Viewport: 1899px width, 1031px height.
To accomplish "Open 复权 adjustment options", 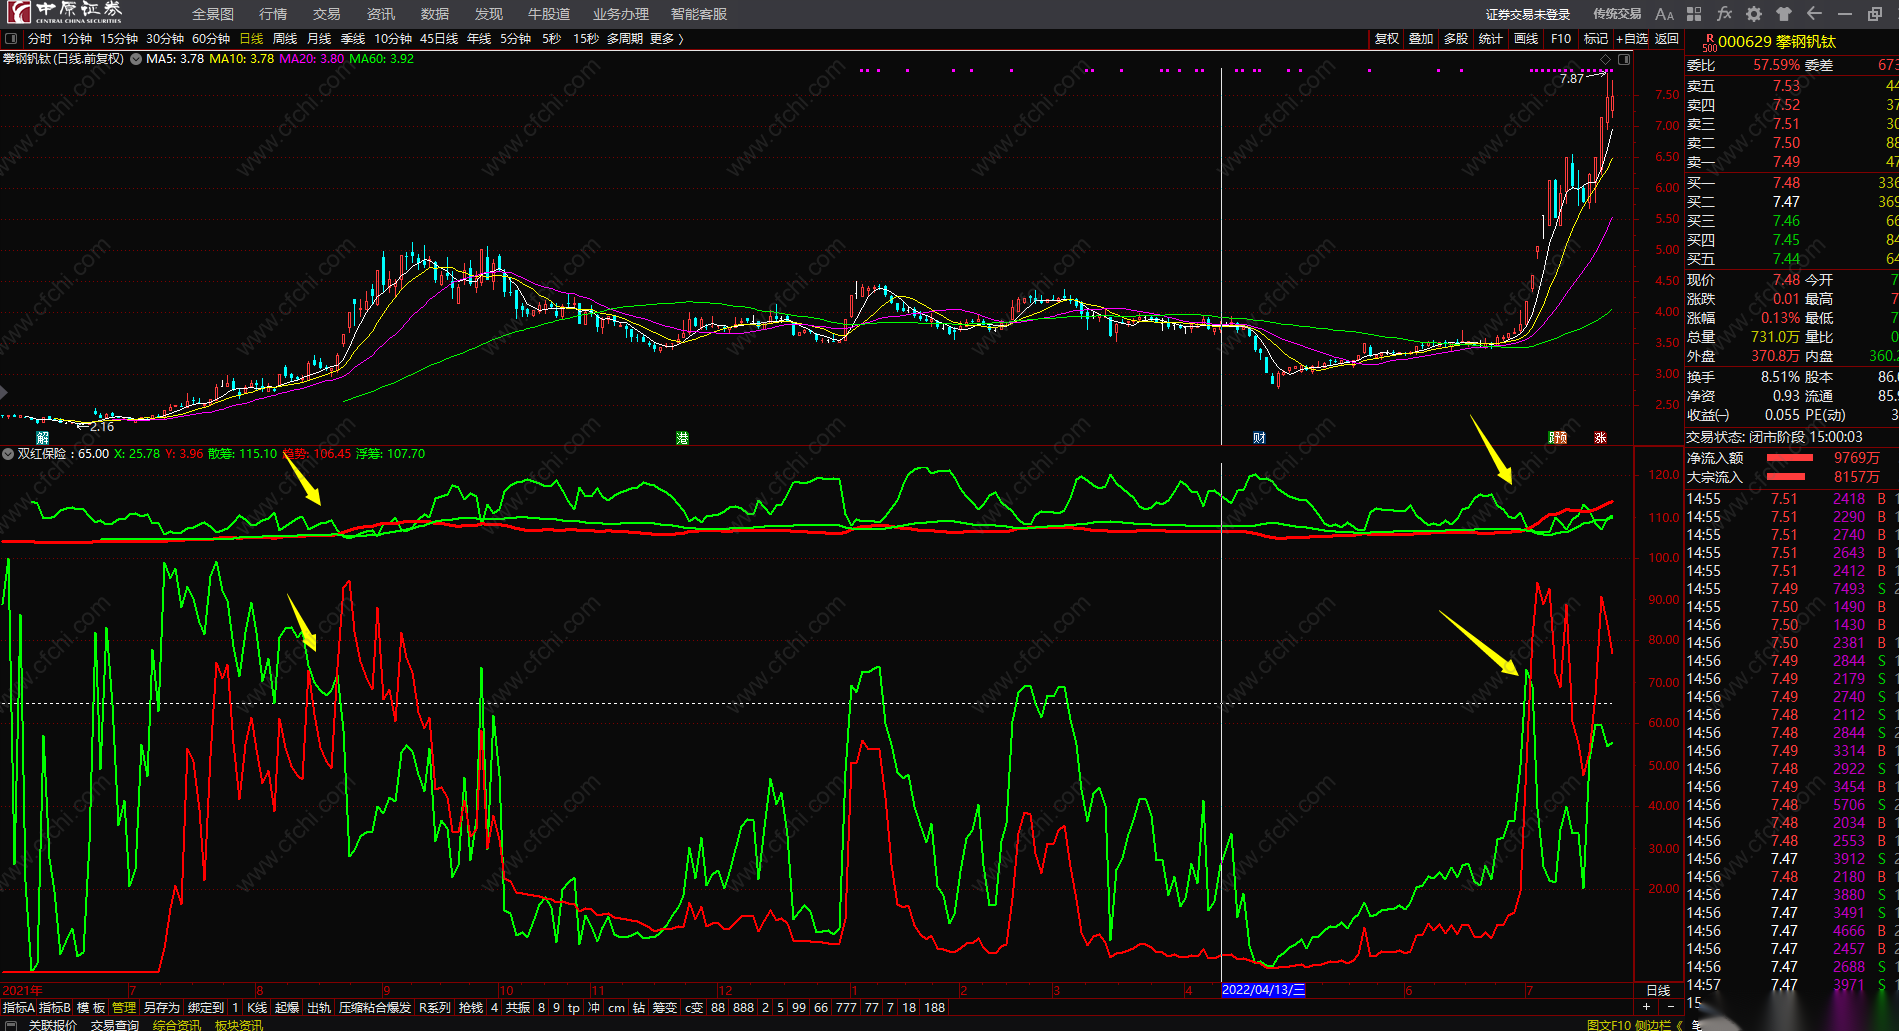I will point(1387,39).
